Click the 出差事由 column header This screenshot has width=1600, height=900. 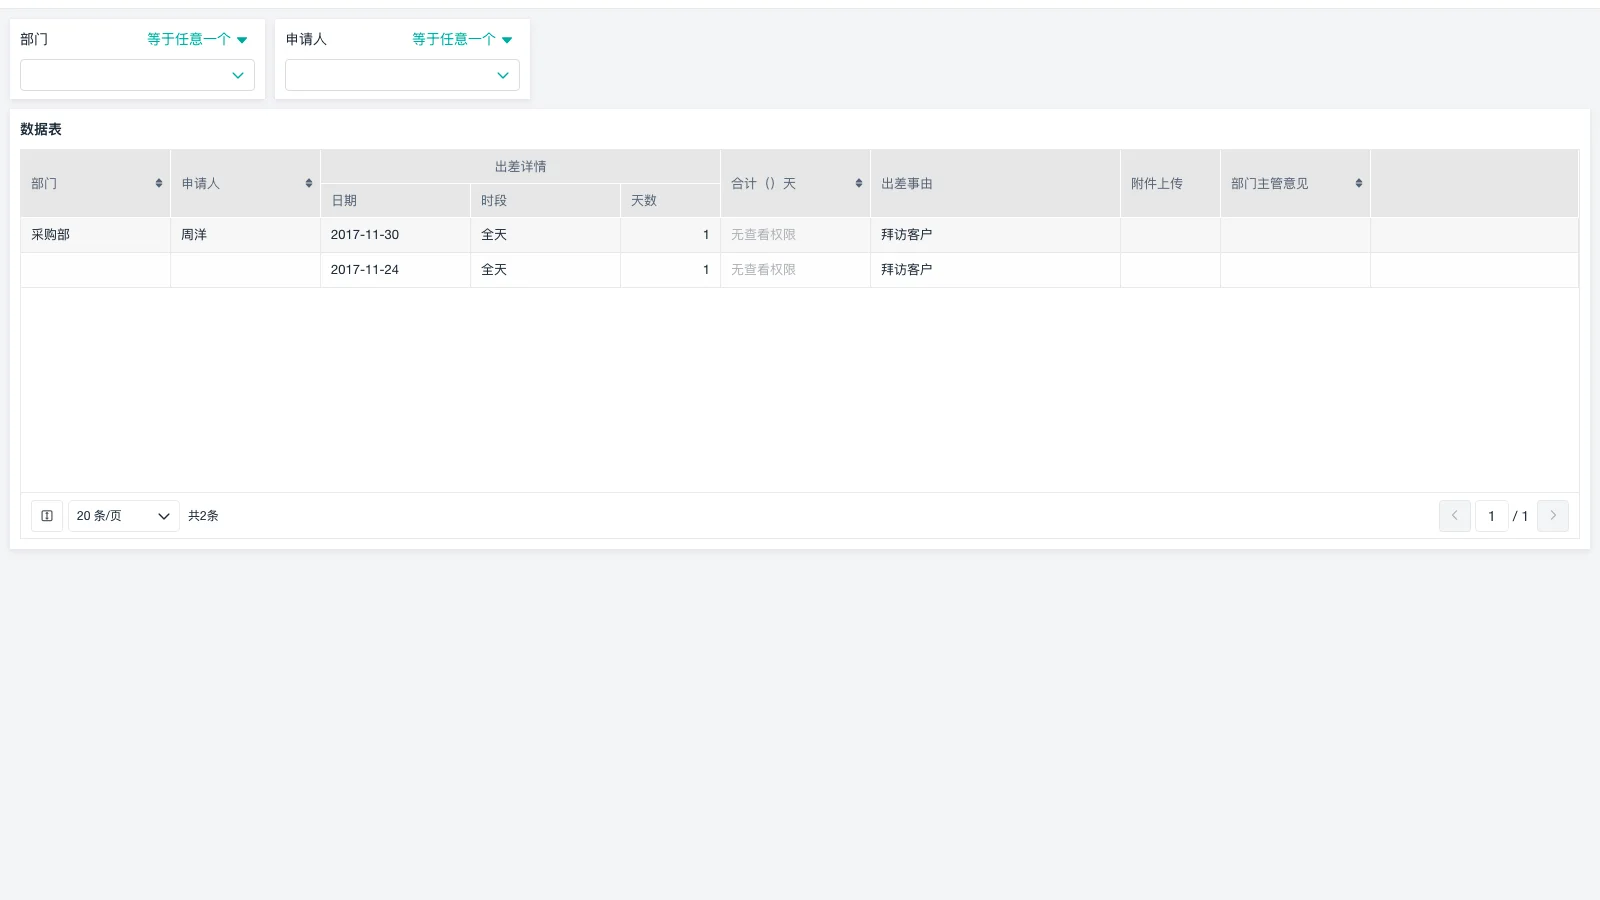tap(907, 184)
